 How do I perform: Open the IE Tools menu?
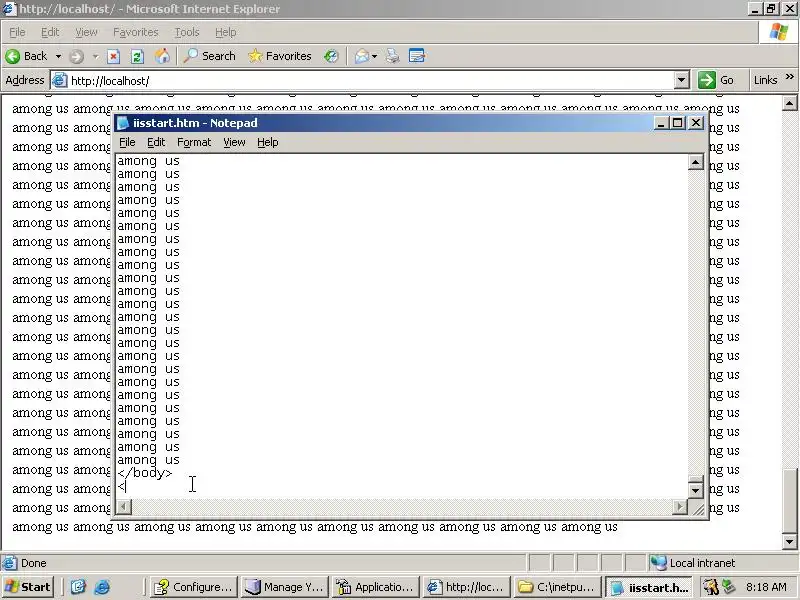187,32
